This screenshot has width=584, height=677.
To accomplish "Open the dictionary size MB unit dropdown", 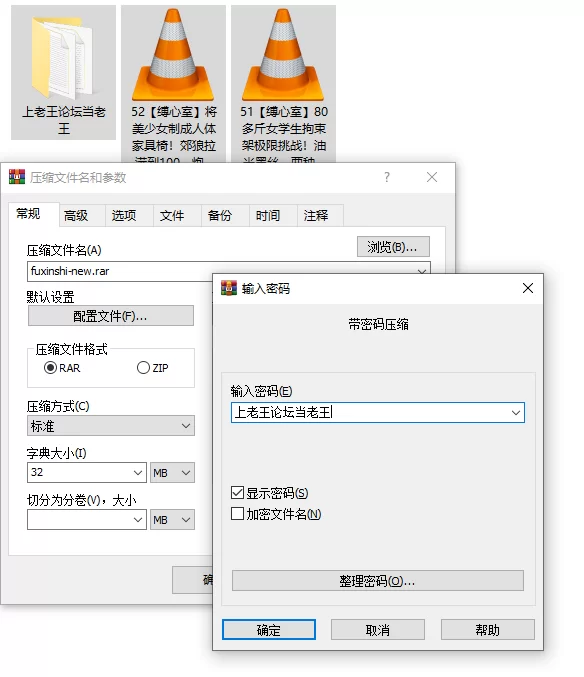I will pyautogui.click(x=172, y=473).
